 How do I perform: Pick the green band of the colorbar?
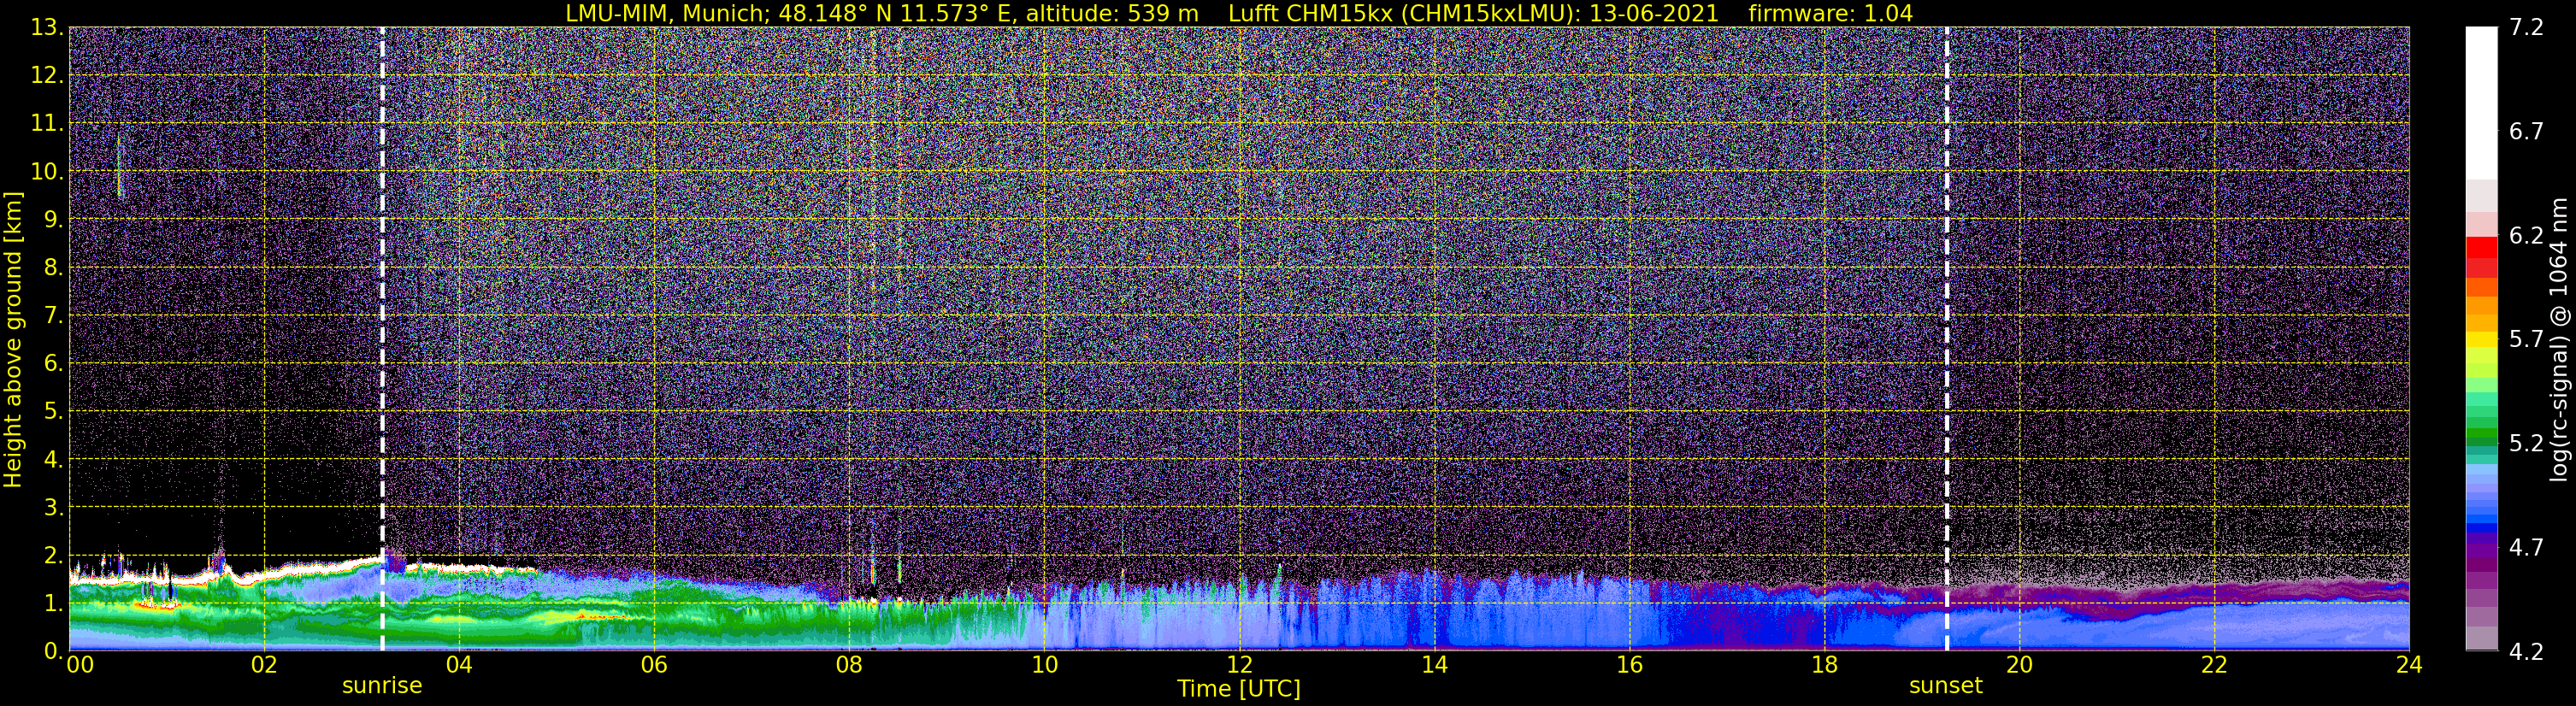(2481, 435)
